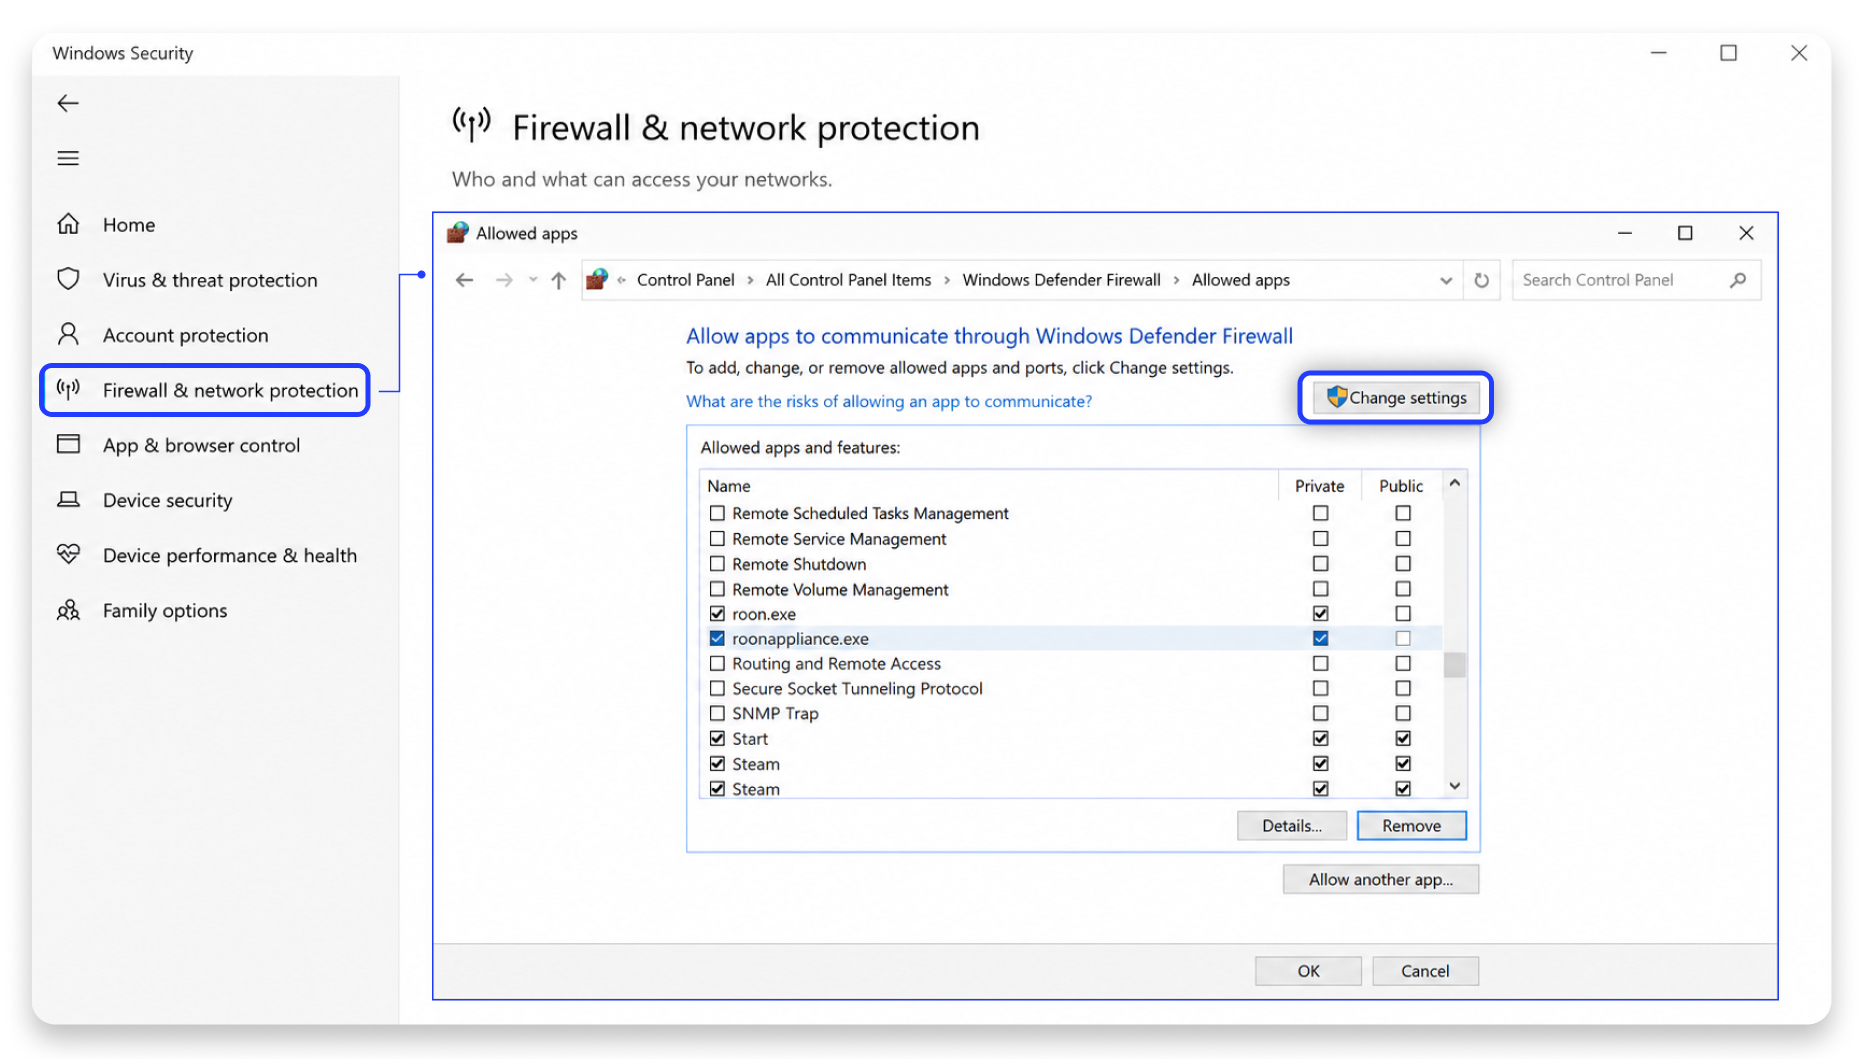Click Allow another app button

click(x=1380, y=879)
